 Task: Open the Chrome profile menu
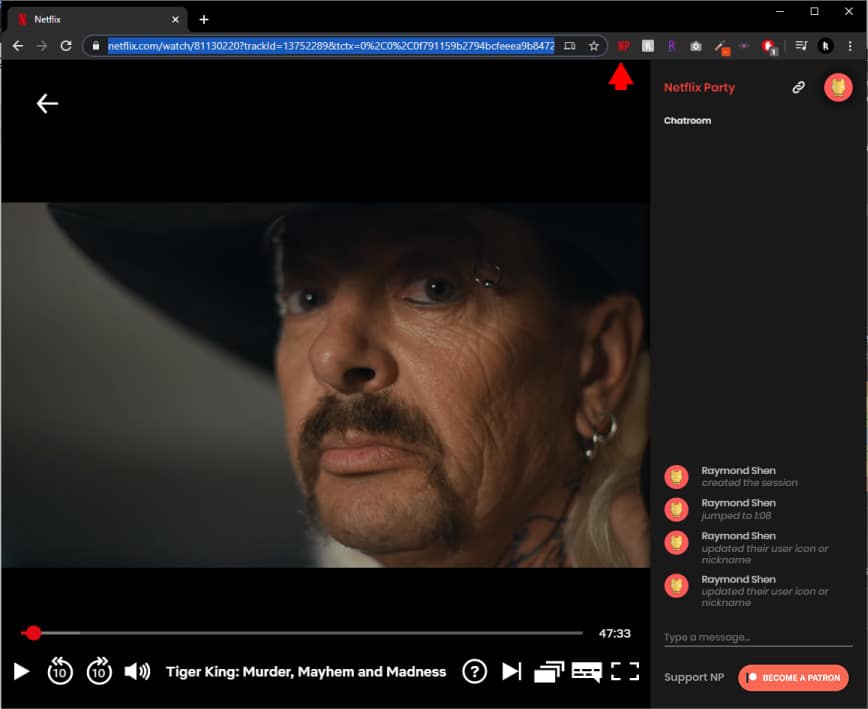tap(823, 45)
